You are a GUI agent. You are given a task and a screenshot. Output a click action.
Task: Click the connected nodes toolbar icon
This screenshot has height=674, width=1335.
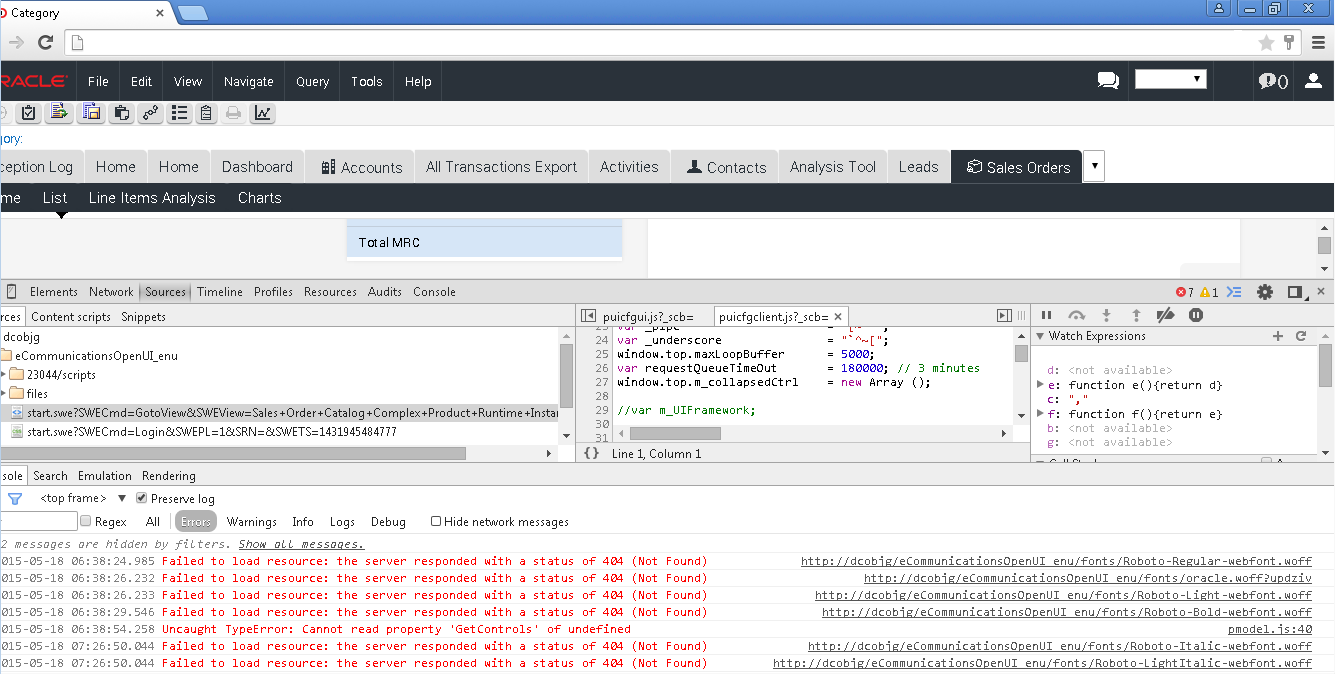coord(150,112)
